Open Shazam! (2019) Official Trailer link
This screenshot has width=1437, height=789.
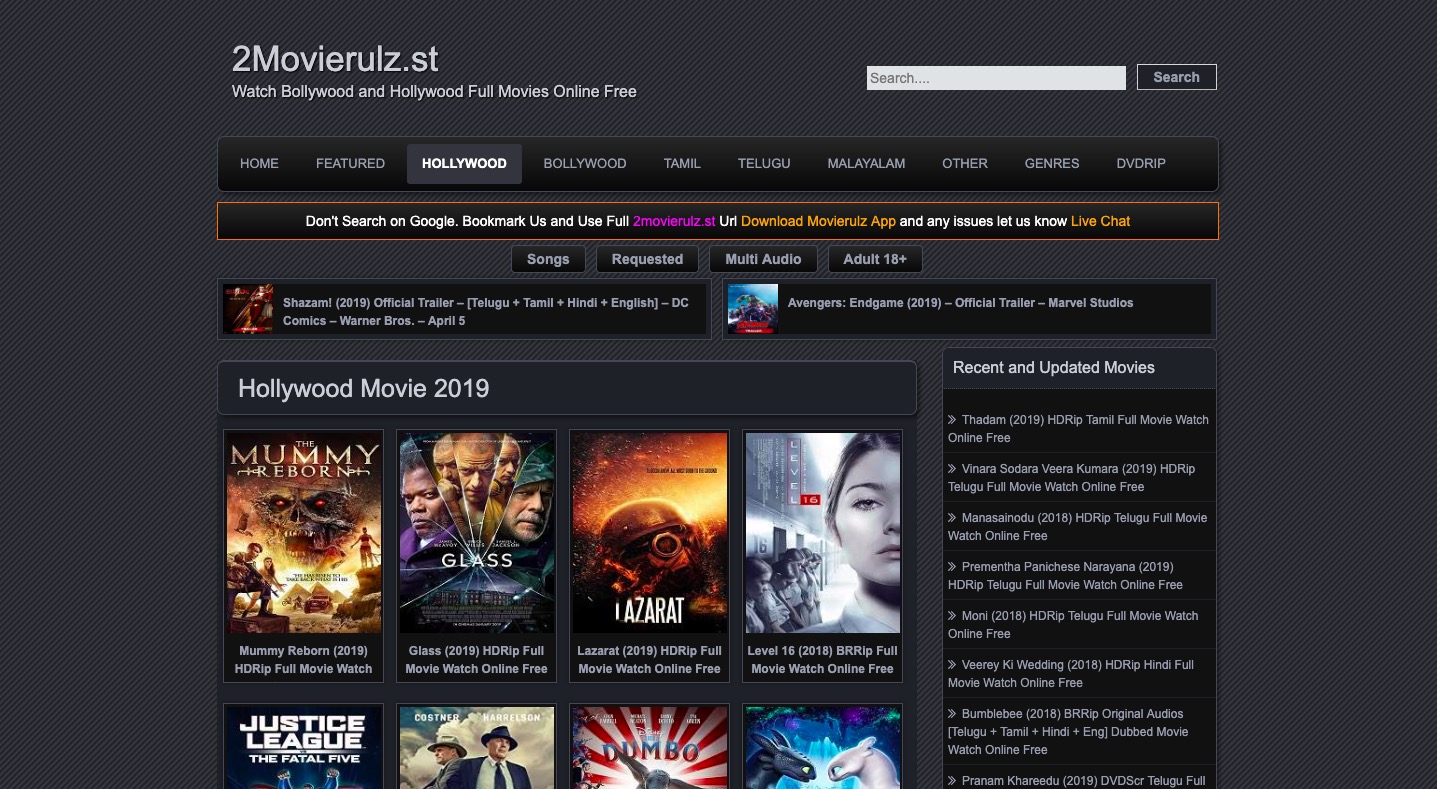click(486, 311)
